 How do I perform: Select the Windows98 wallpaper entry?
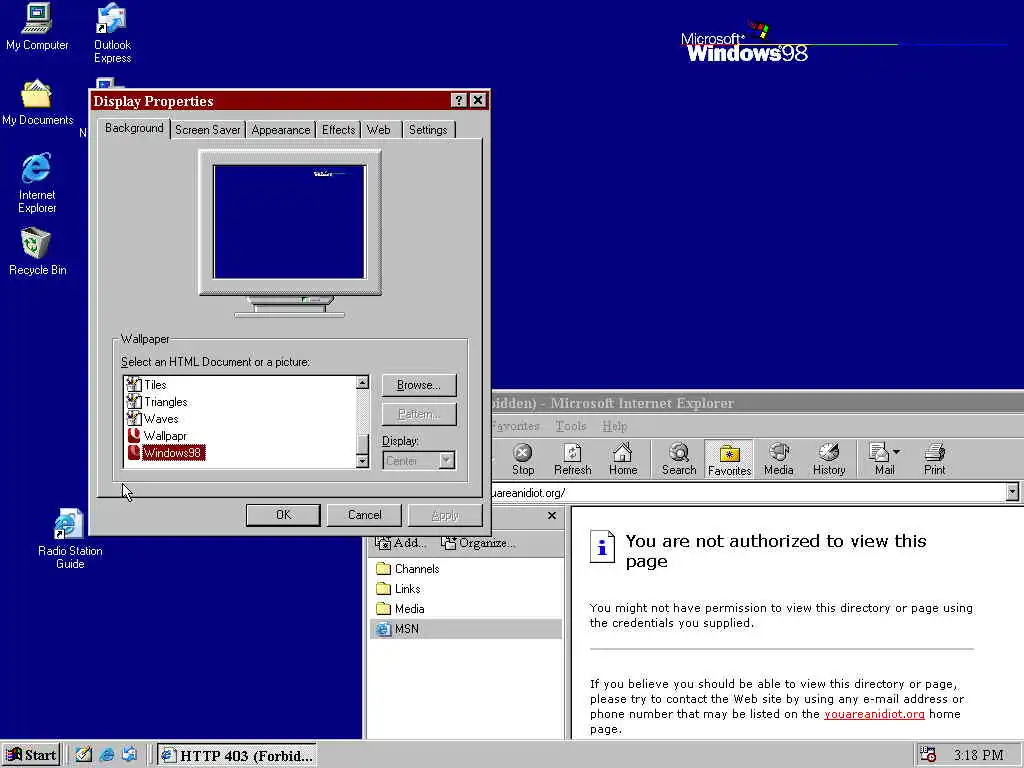172,453
